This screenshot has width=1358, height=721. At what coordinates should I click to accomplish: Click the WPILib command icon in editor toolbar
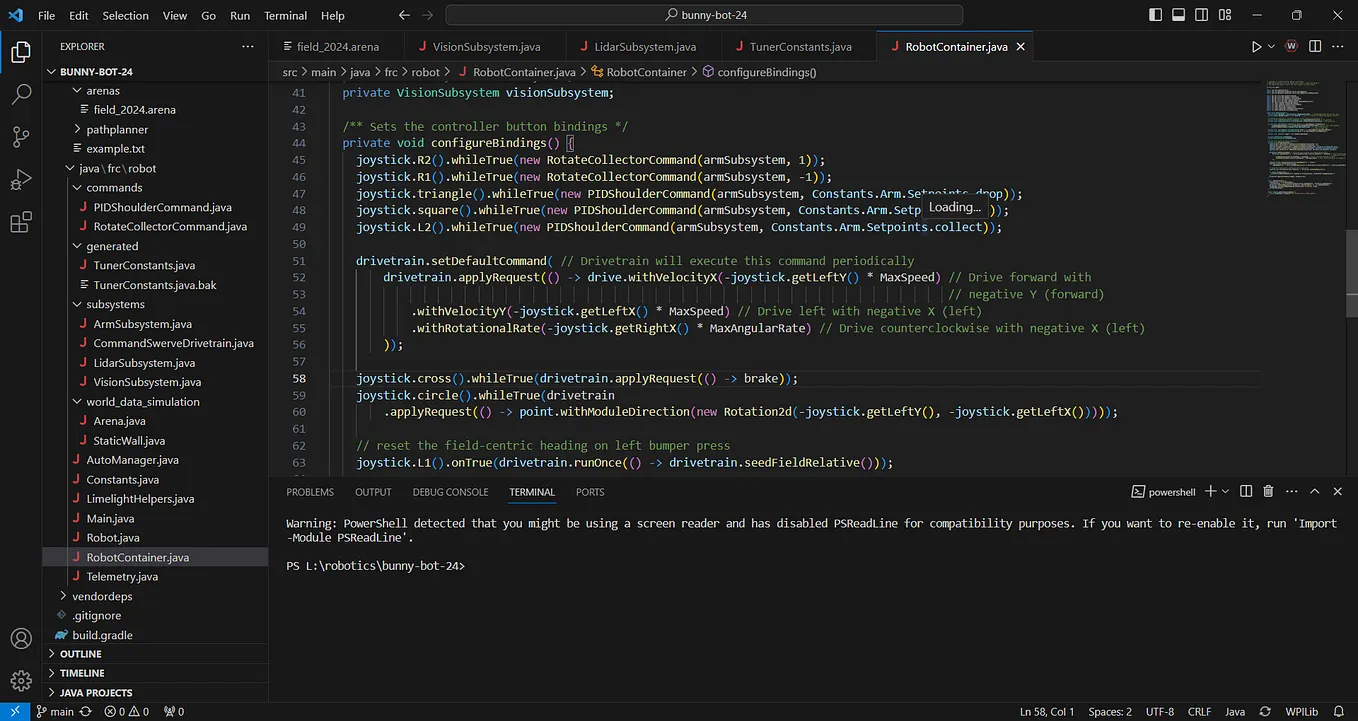pyautogui.click(x=1291, y=47)
